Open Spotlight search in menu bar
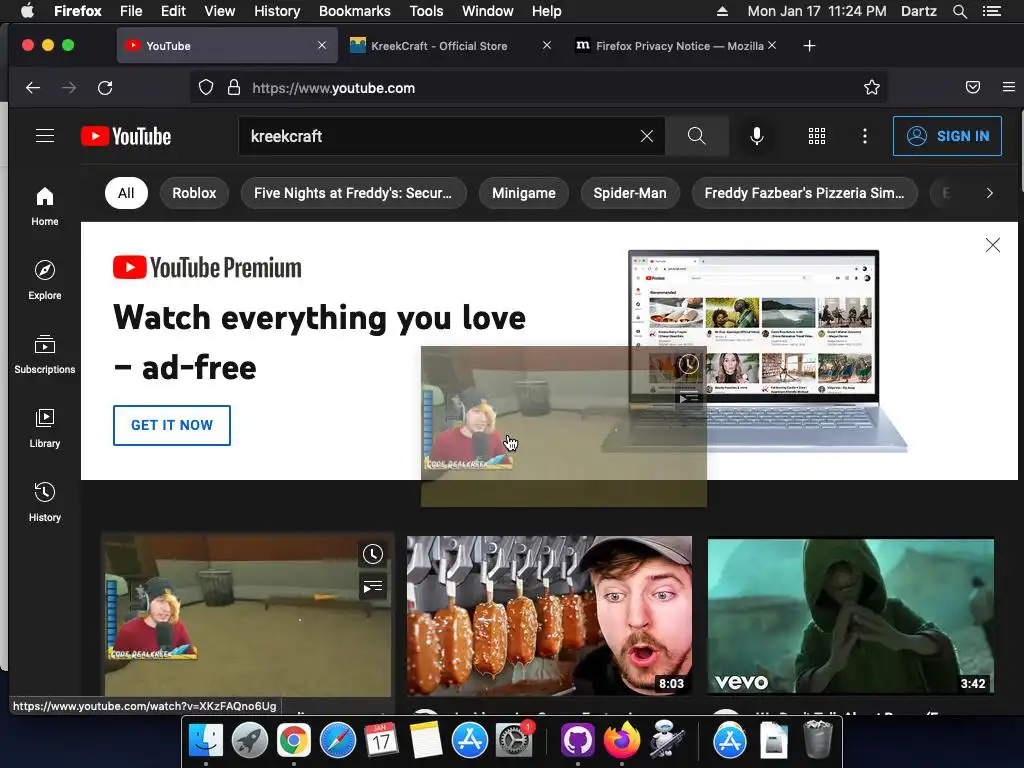This screenshot has width=1024, height=768. click(x=959, y=11)
